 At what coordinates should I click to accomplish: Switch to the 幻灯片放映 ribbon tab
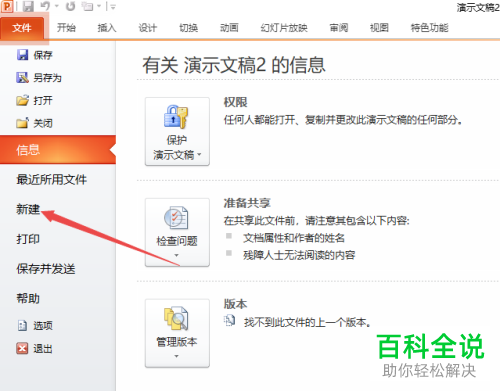(284, 28)
